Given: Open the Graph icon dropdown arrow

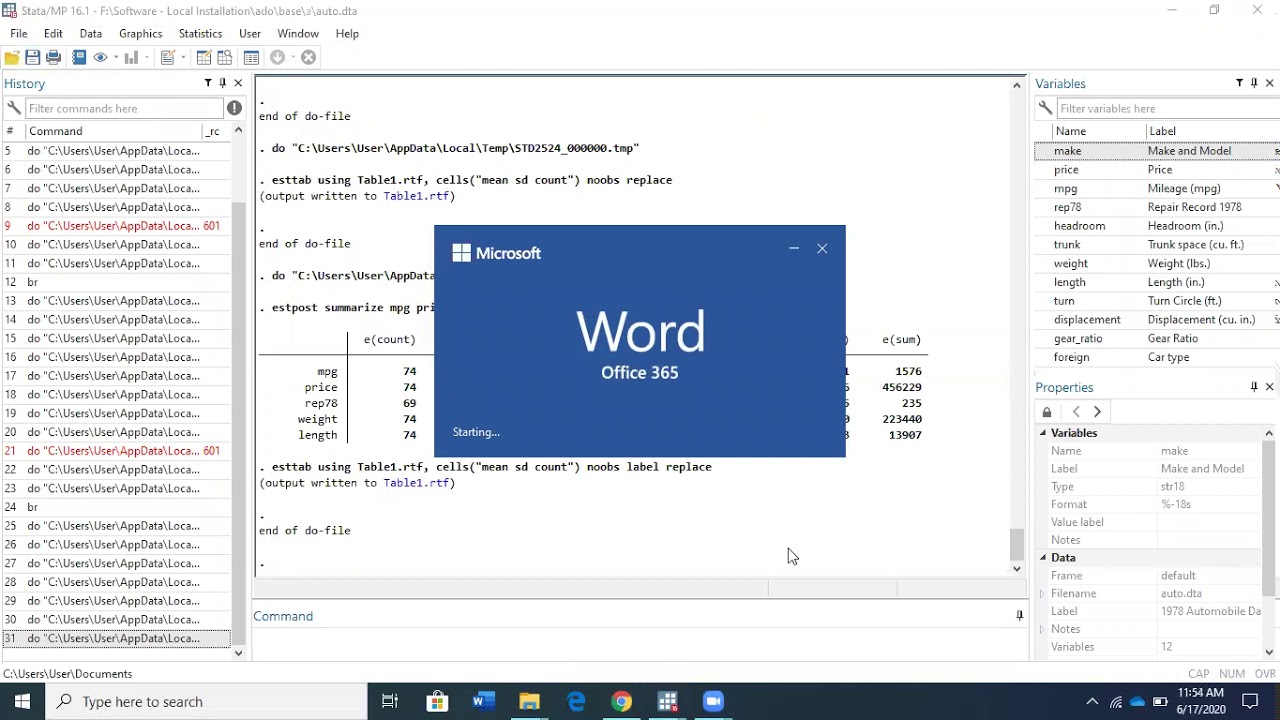Looking at the screenshot, I should point(146,58).
